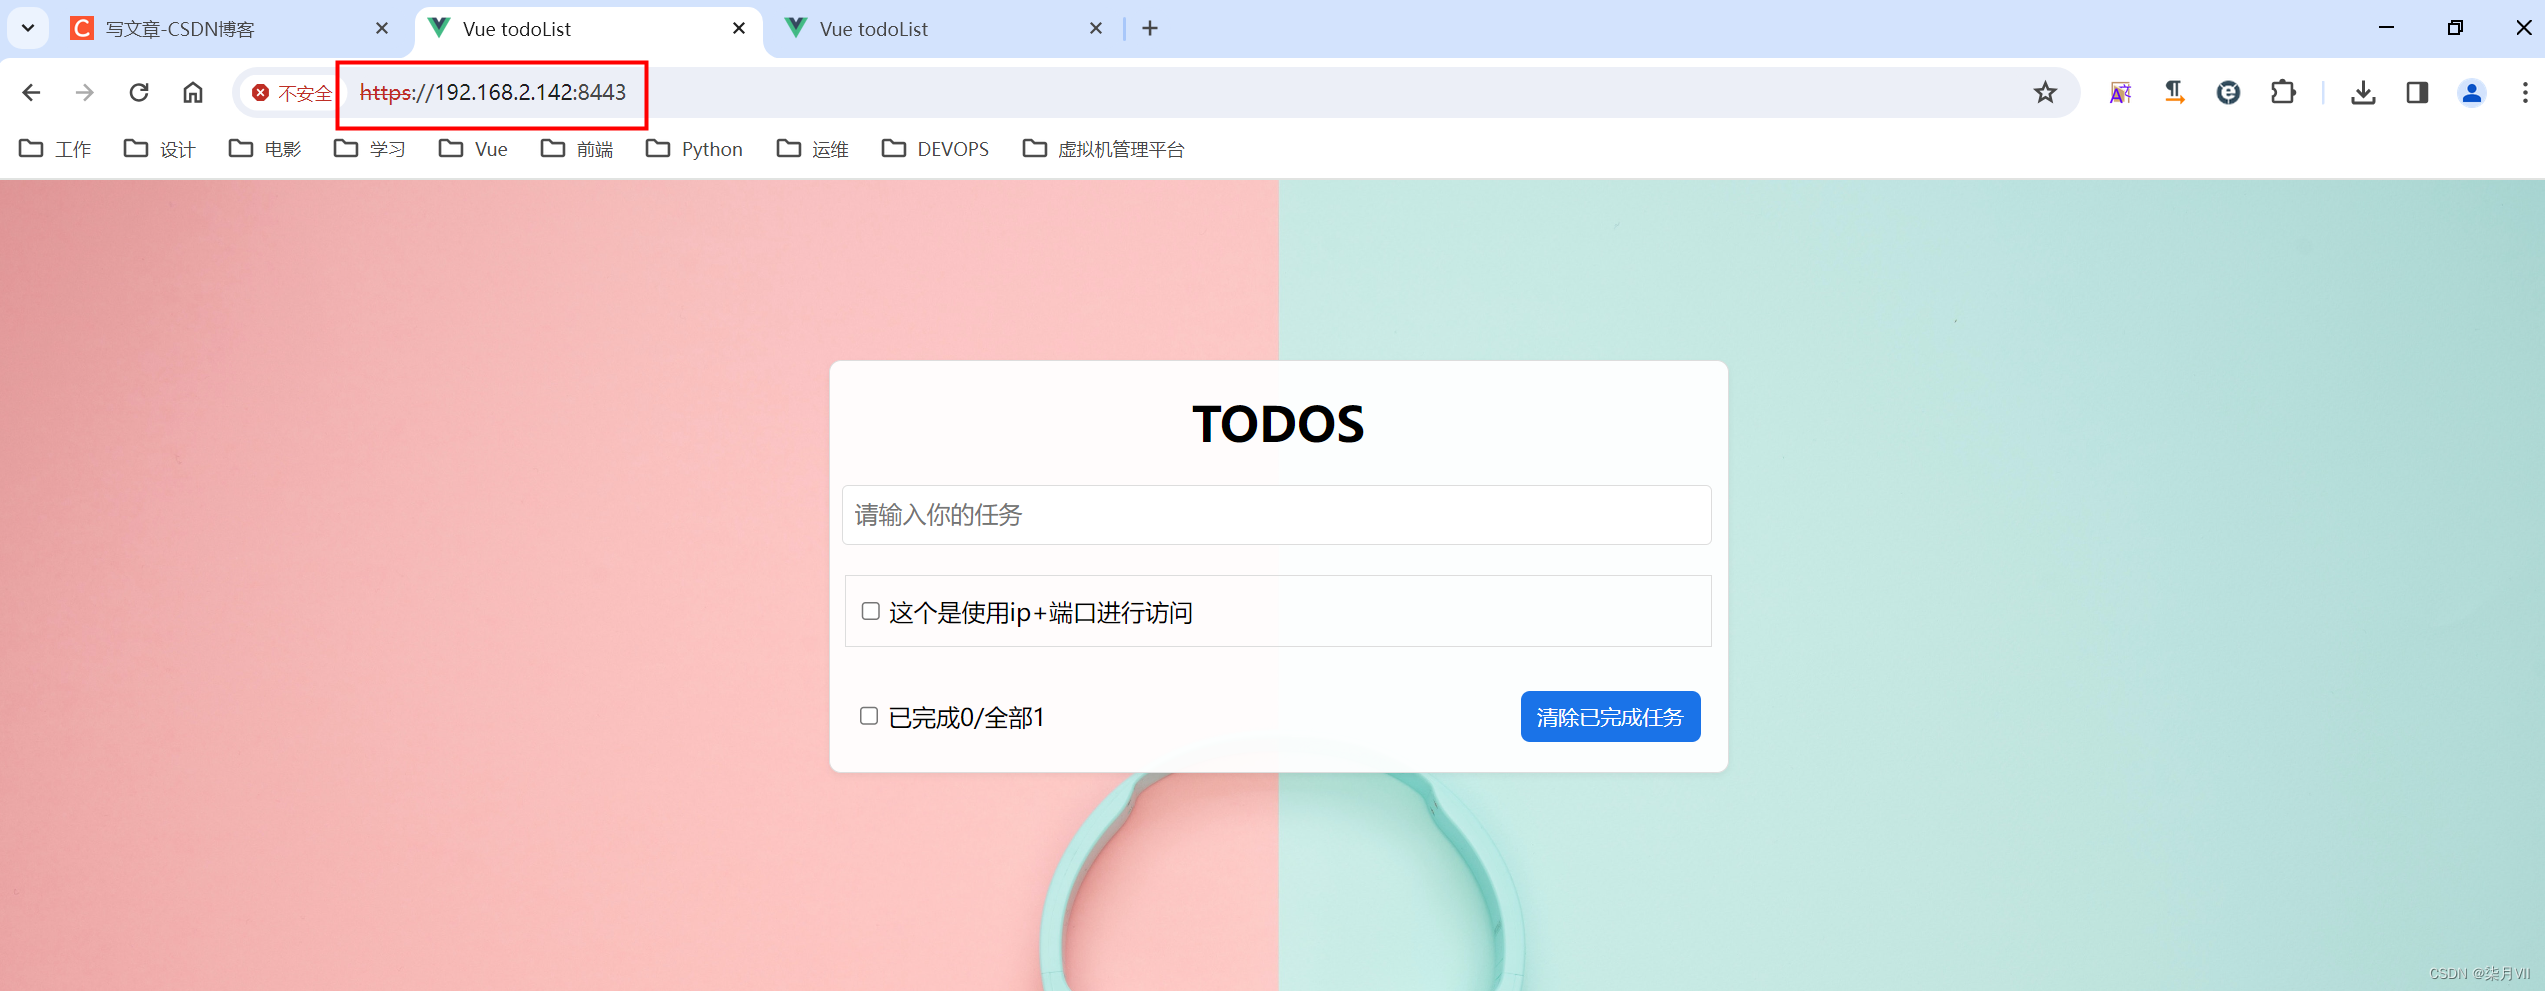This screenshot has height=991, width=2545.
Task: Open the Python bookmarks folder
Action: 694,149
